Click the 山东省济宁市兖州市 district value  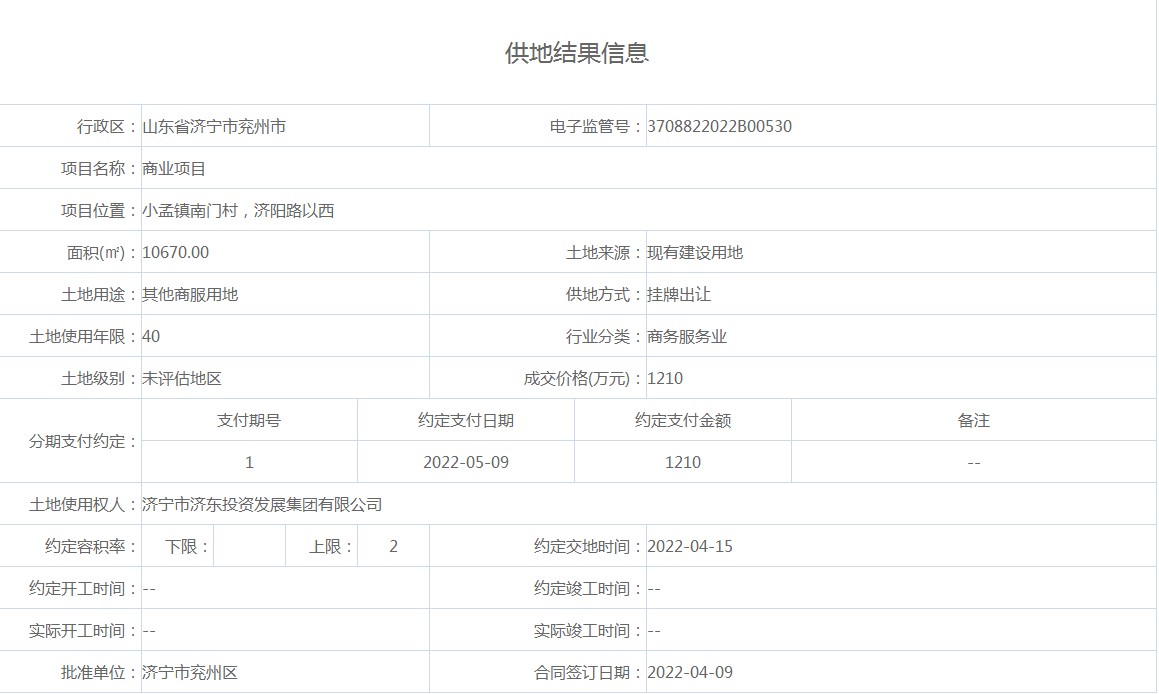(214, 127)
